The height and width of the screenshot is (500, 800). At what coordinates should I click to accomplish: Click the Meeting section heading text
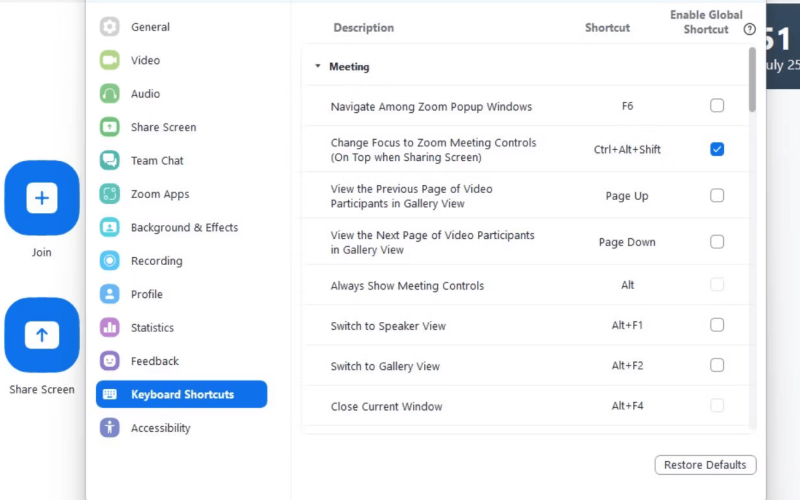tap(349, 67)
